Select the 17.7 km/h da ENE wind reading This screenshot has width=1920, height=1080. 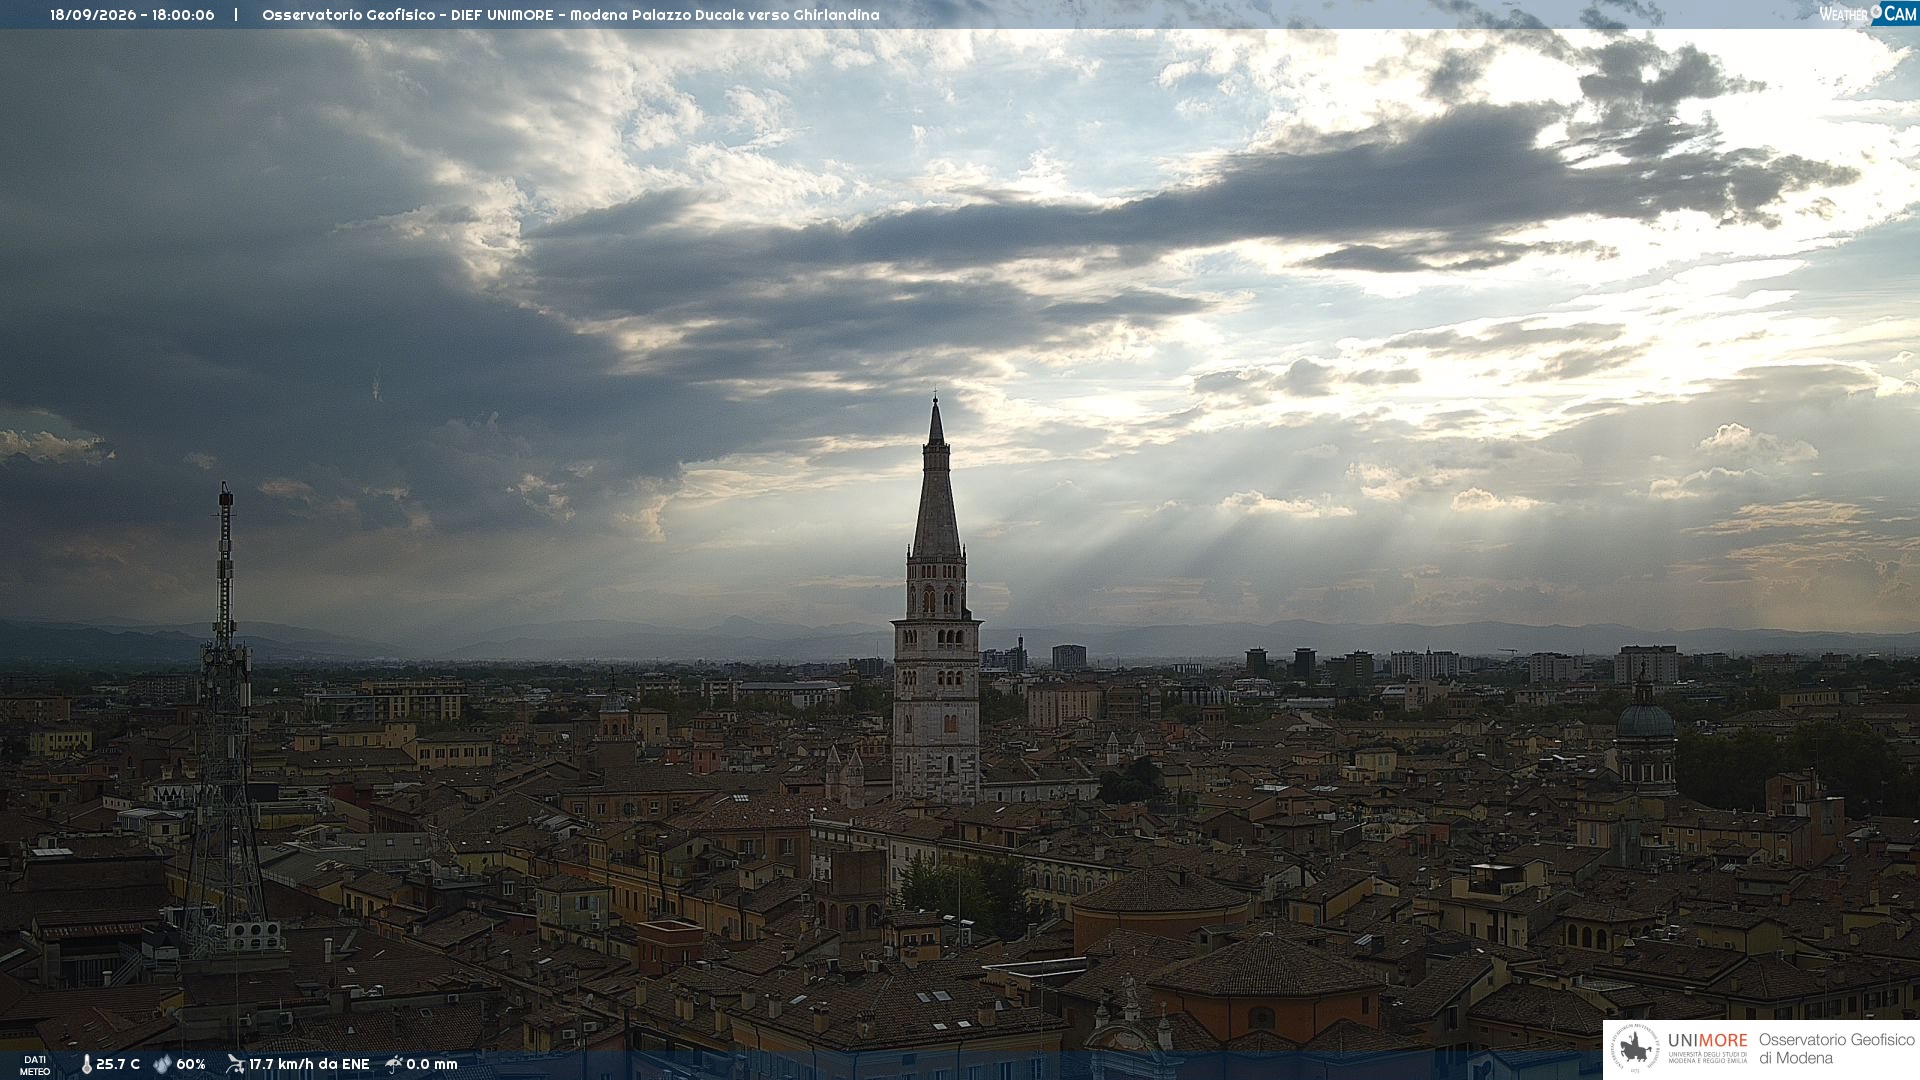(x=309, y=1065)
